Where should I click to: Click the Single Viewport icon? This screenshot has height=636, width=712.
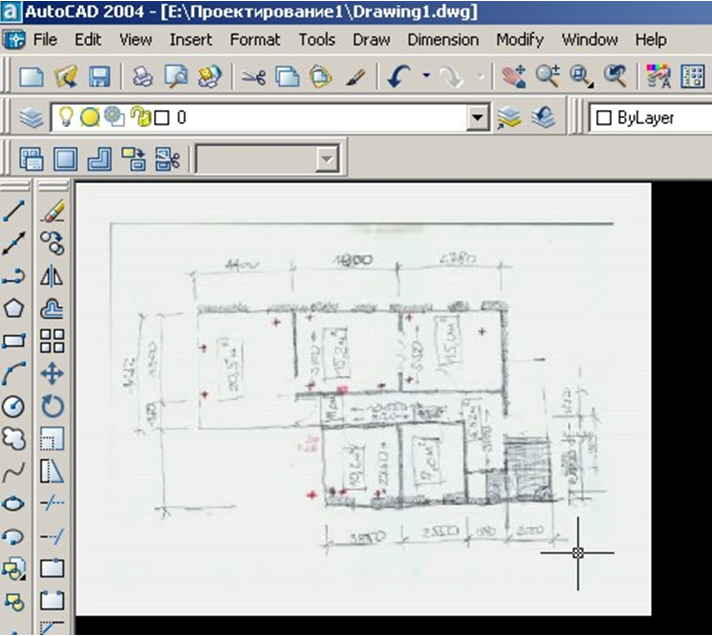[65, 159]
